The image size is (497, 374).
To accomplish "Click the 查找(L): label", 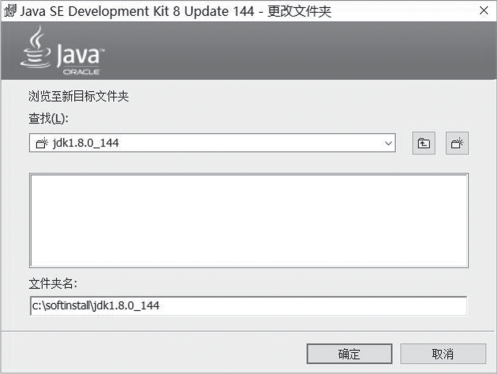I will (48, 118).
